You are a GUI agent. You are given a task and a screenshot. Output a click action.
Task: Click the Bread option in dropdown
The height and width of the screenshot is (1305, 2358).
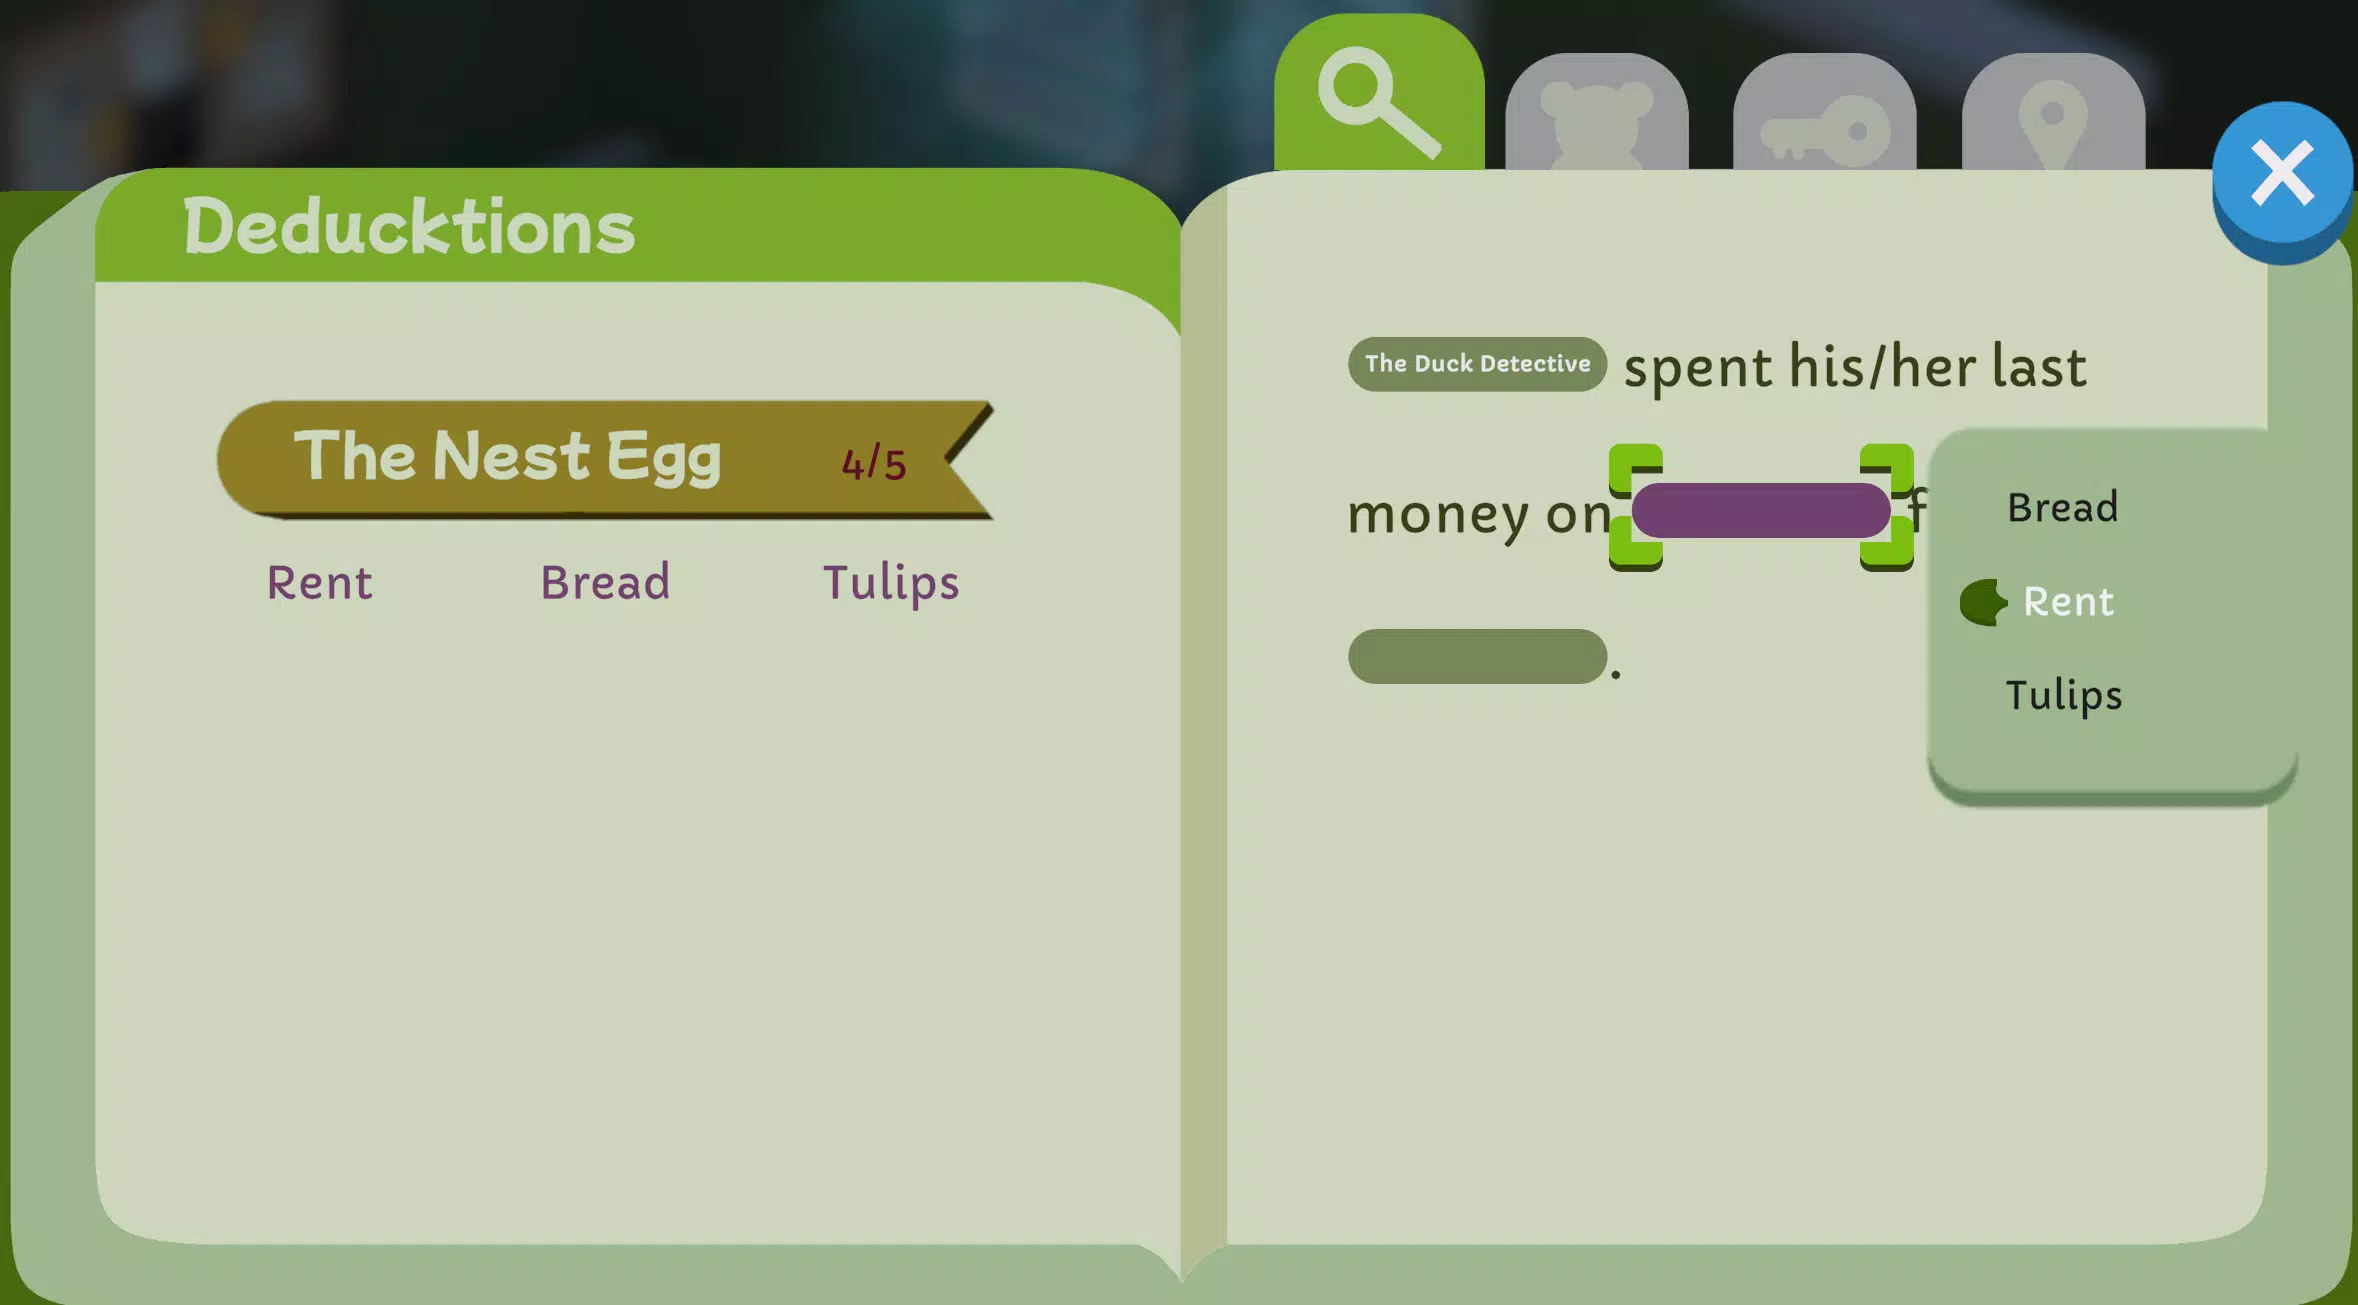[x=2062, y=505]
